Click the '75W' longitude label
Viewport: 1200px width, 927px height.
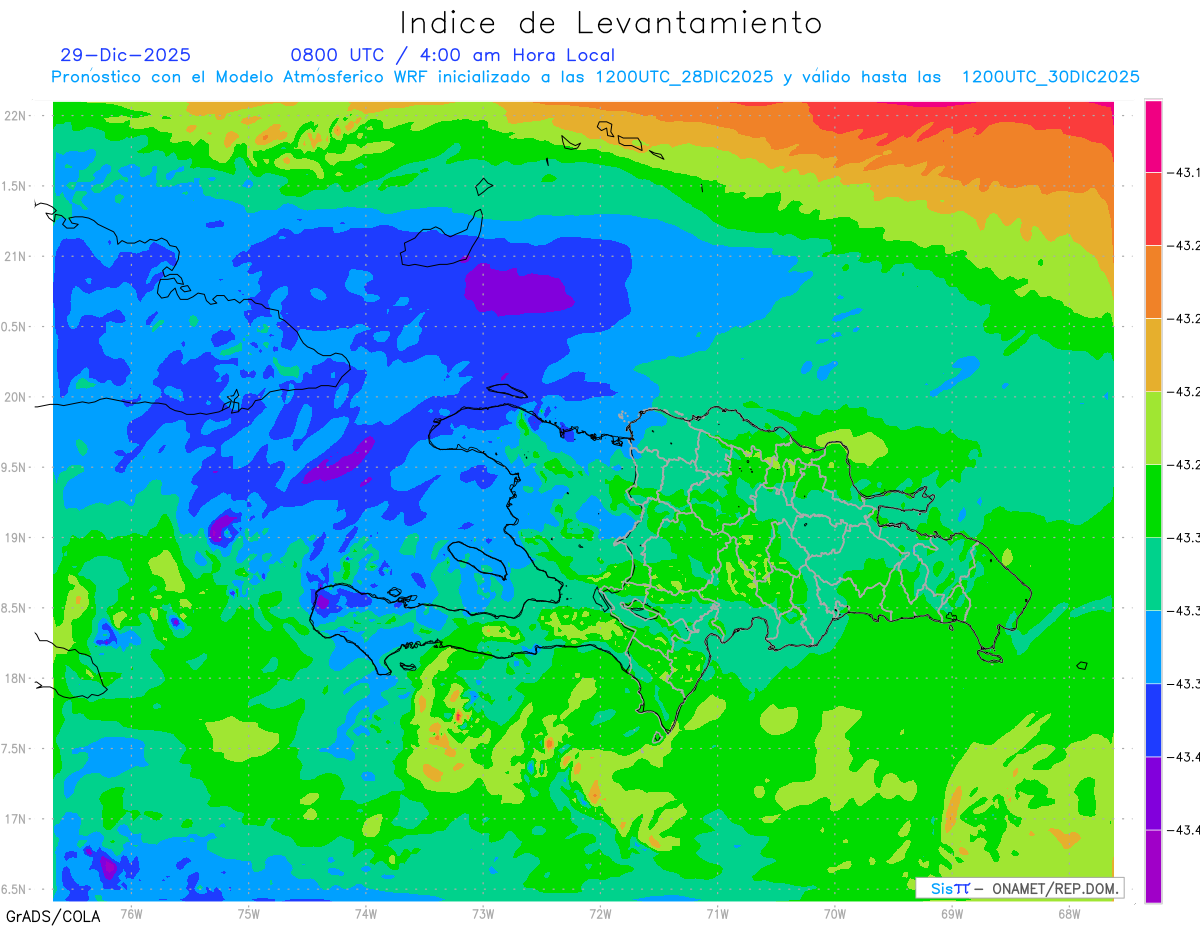pos(249,913)
